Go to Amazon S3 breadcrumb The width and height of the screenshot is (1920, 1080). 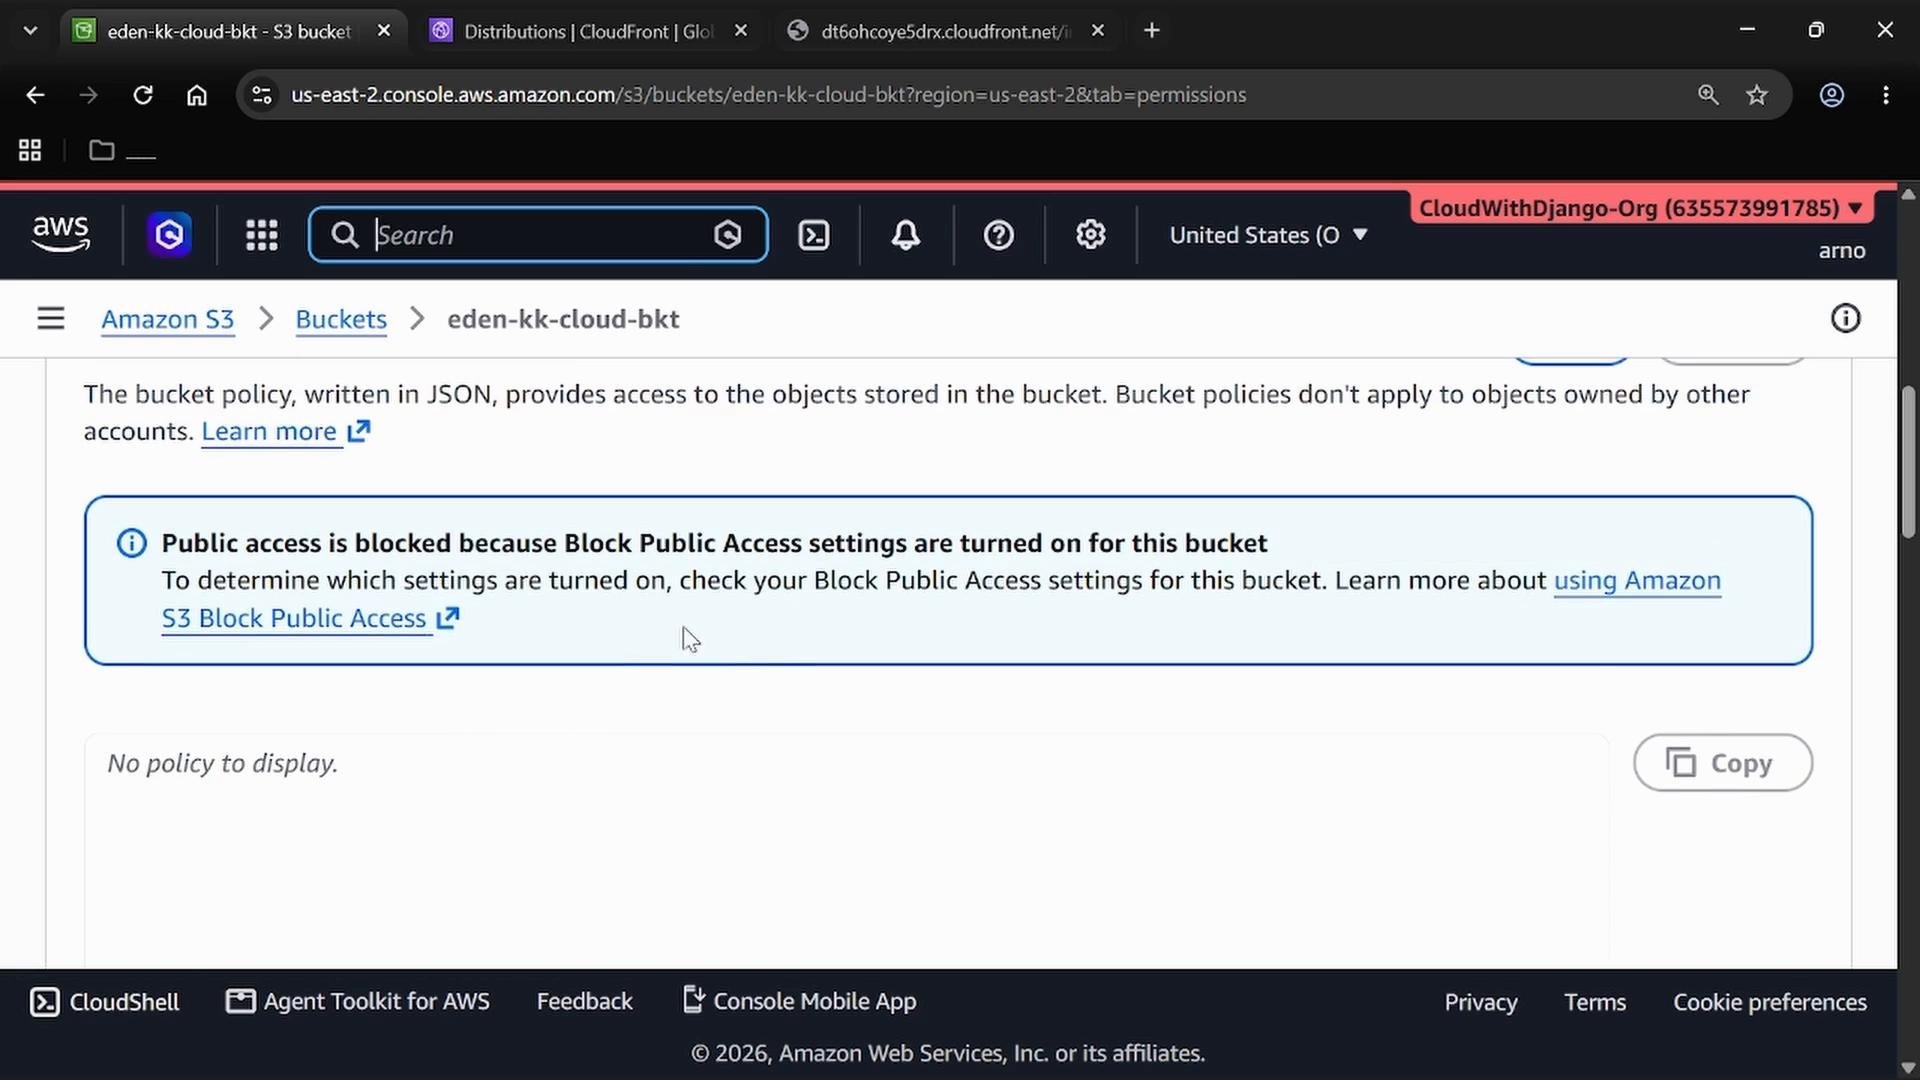[168, 320]
